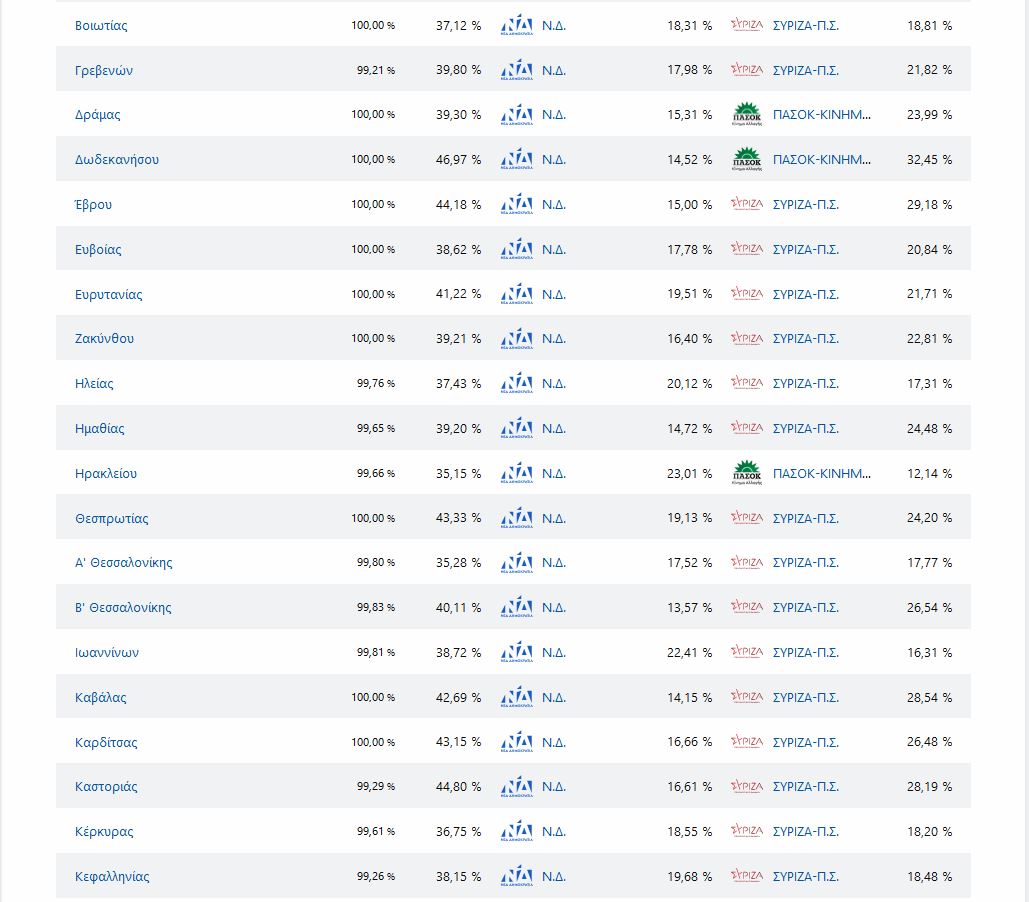The image size is (1029, 902).
Task: Go to the Β' Θεσσαλονίκης district page
Action: tap(124, 608)
